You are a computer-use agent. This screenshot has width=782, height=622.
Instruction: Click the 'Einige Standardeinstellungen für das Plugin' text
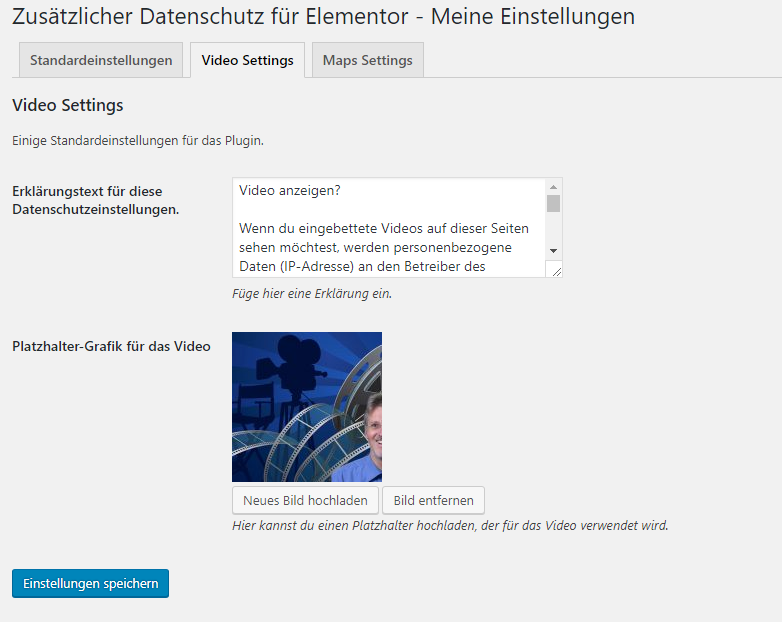pos(138,141)
